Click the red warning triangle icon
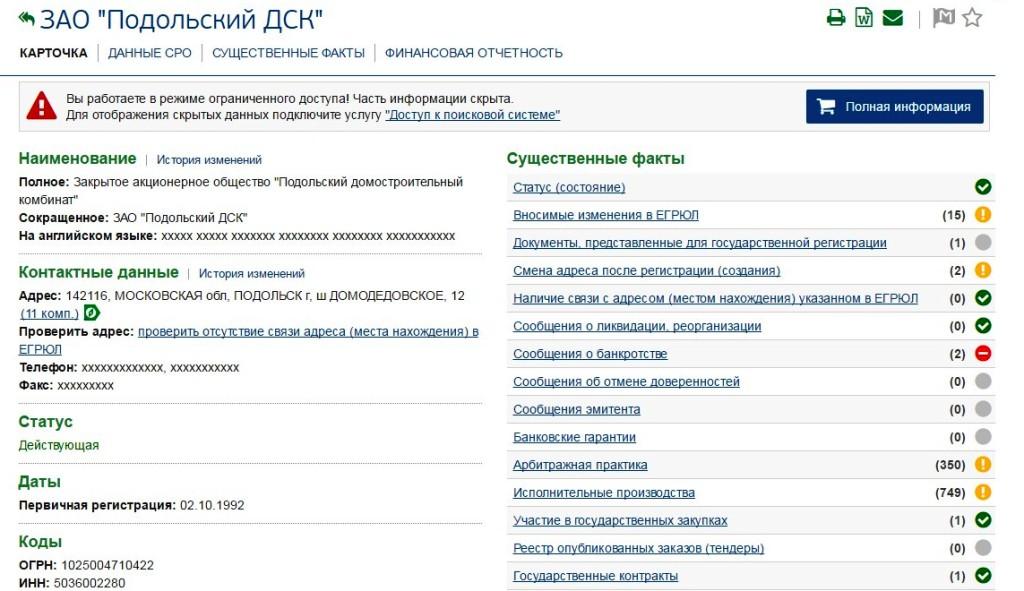Screen dimensions: 1024x591 point(41,106)
